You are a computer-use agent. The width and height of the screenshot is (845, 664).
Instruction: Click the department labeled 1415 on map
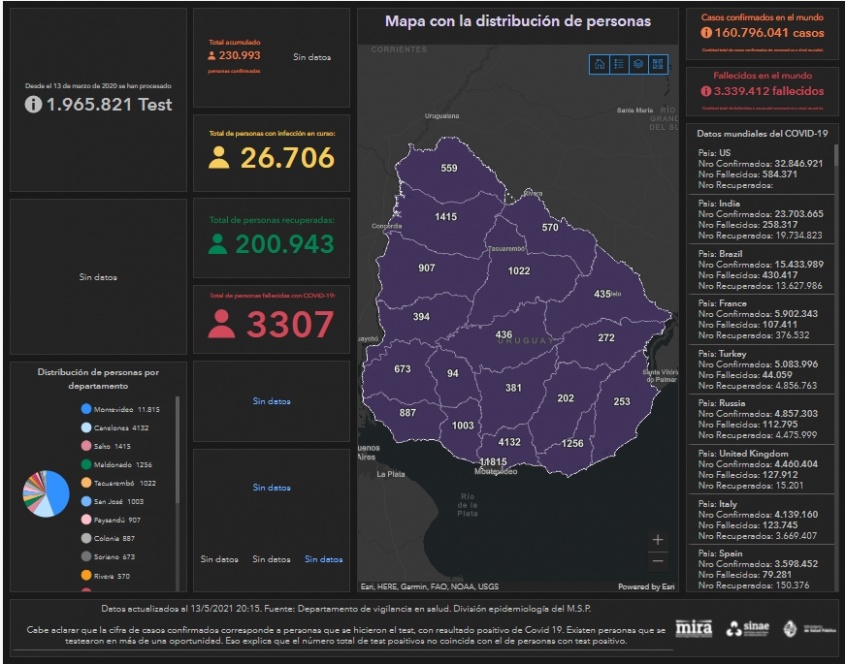[x=445, y=217]
